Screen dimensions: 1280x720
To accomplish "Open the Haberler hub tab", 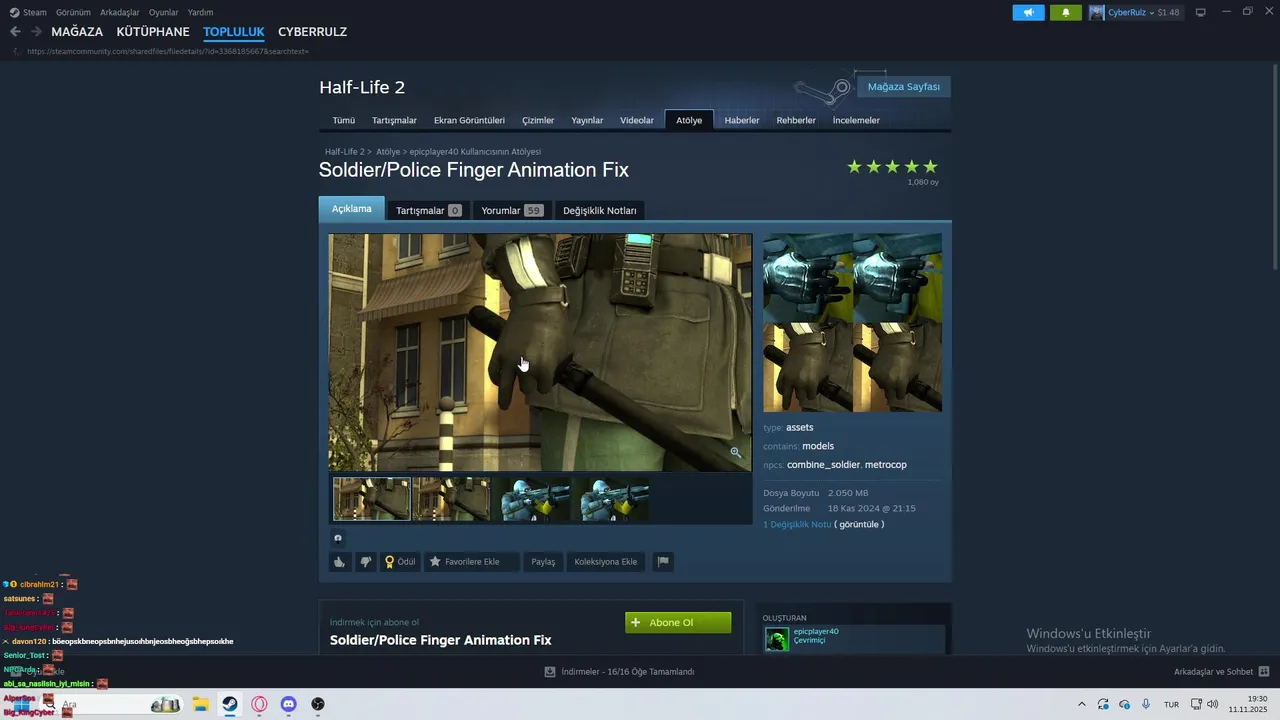I will [742, 120].
